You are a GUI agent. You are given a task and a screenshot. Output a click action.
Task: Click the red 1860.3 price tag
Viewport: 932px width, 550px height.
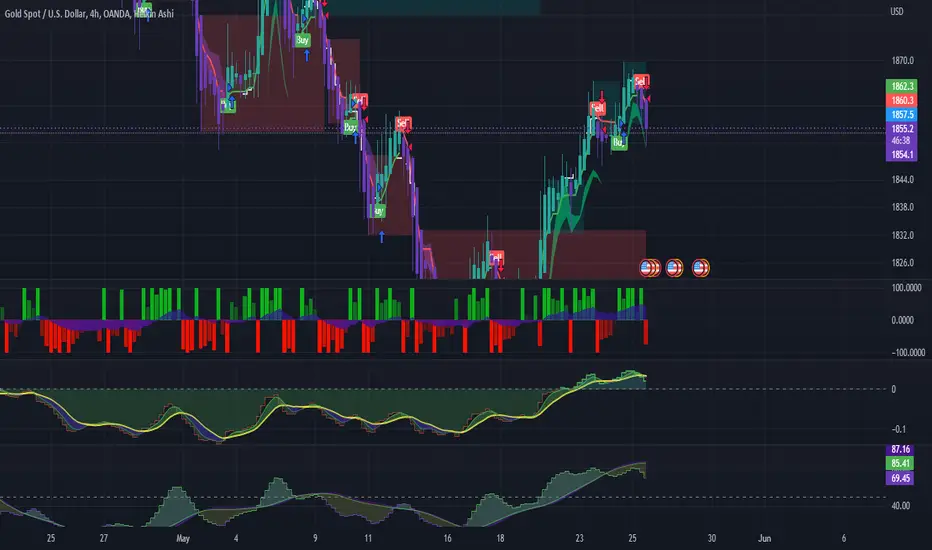click(902, 100)
